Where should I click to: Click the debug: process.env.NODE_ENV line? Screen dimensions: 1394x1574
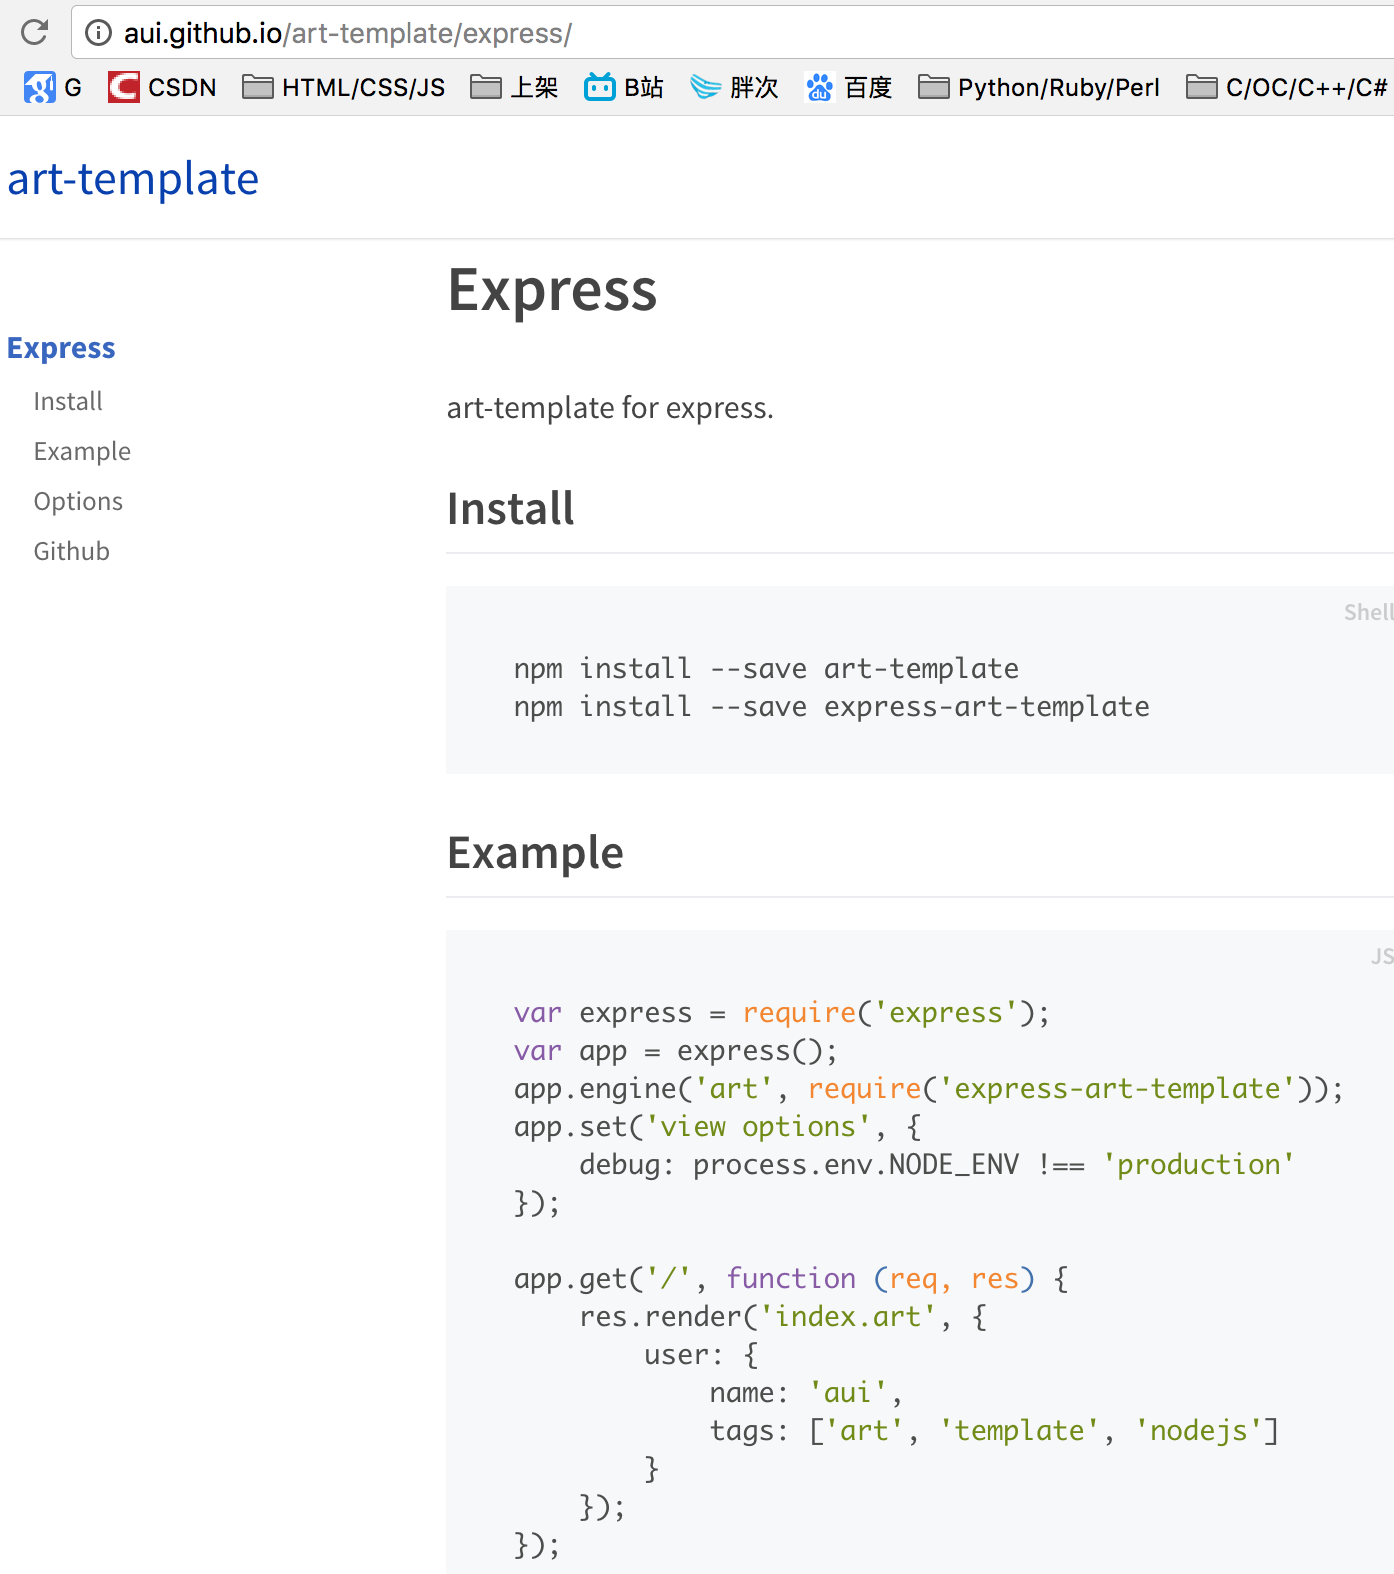pyautogui.click(x=937, y=1164)
